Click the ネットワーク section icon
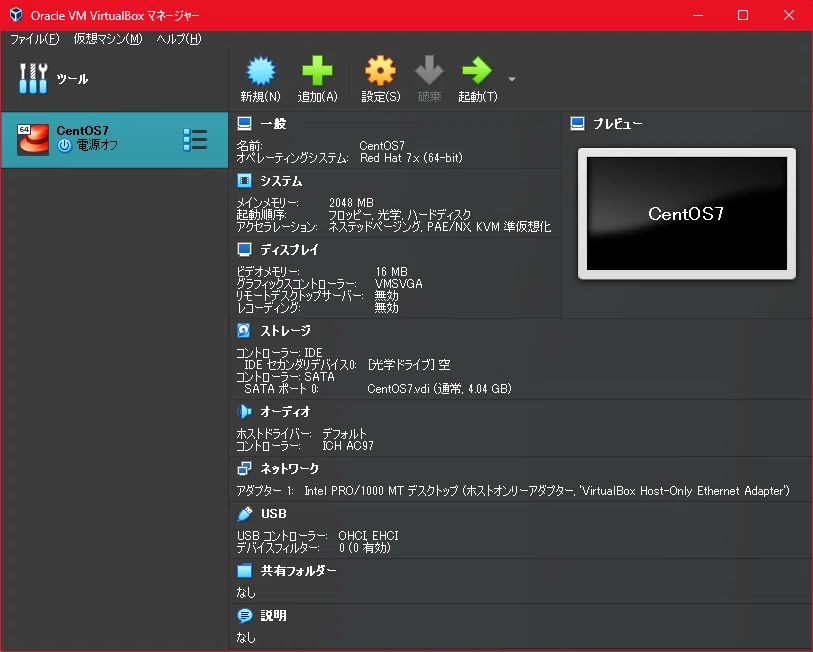The image size is (813, 652). click(x=244, y=468)
